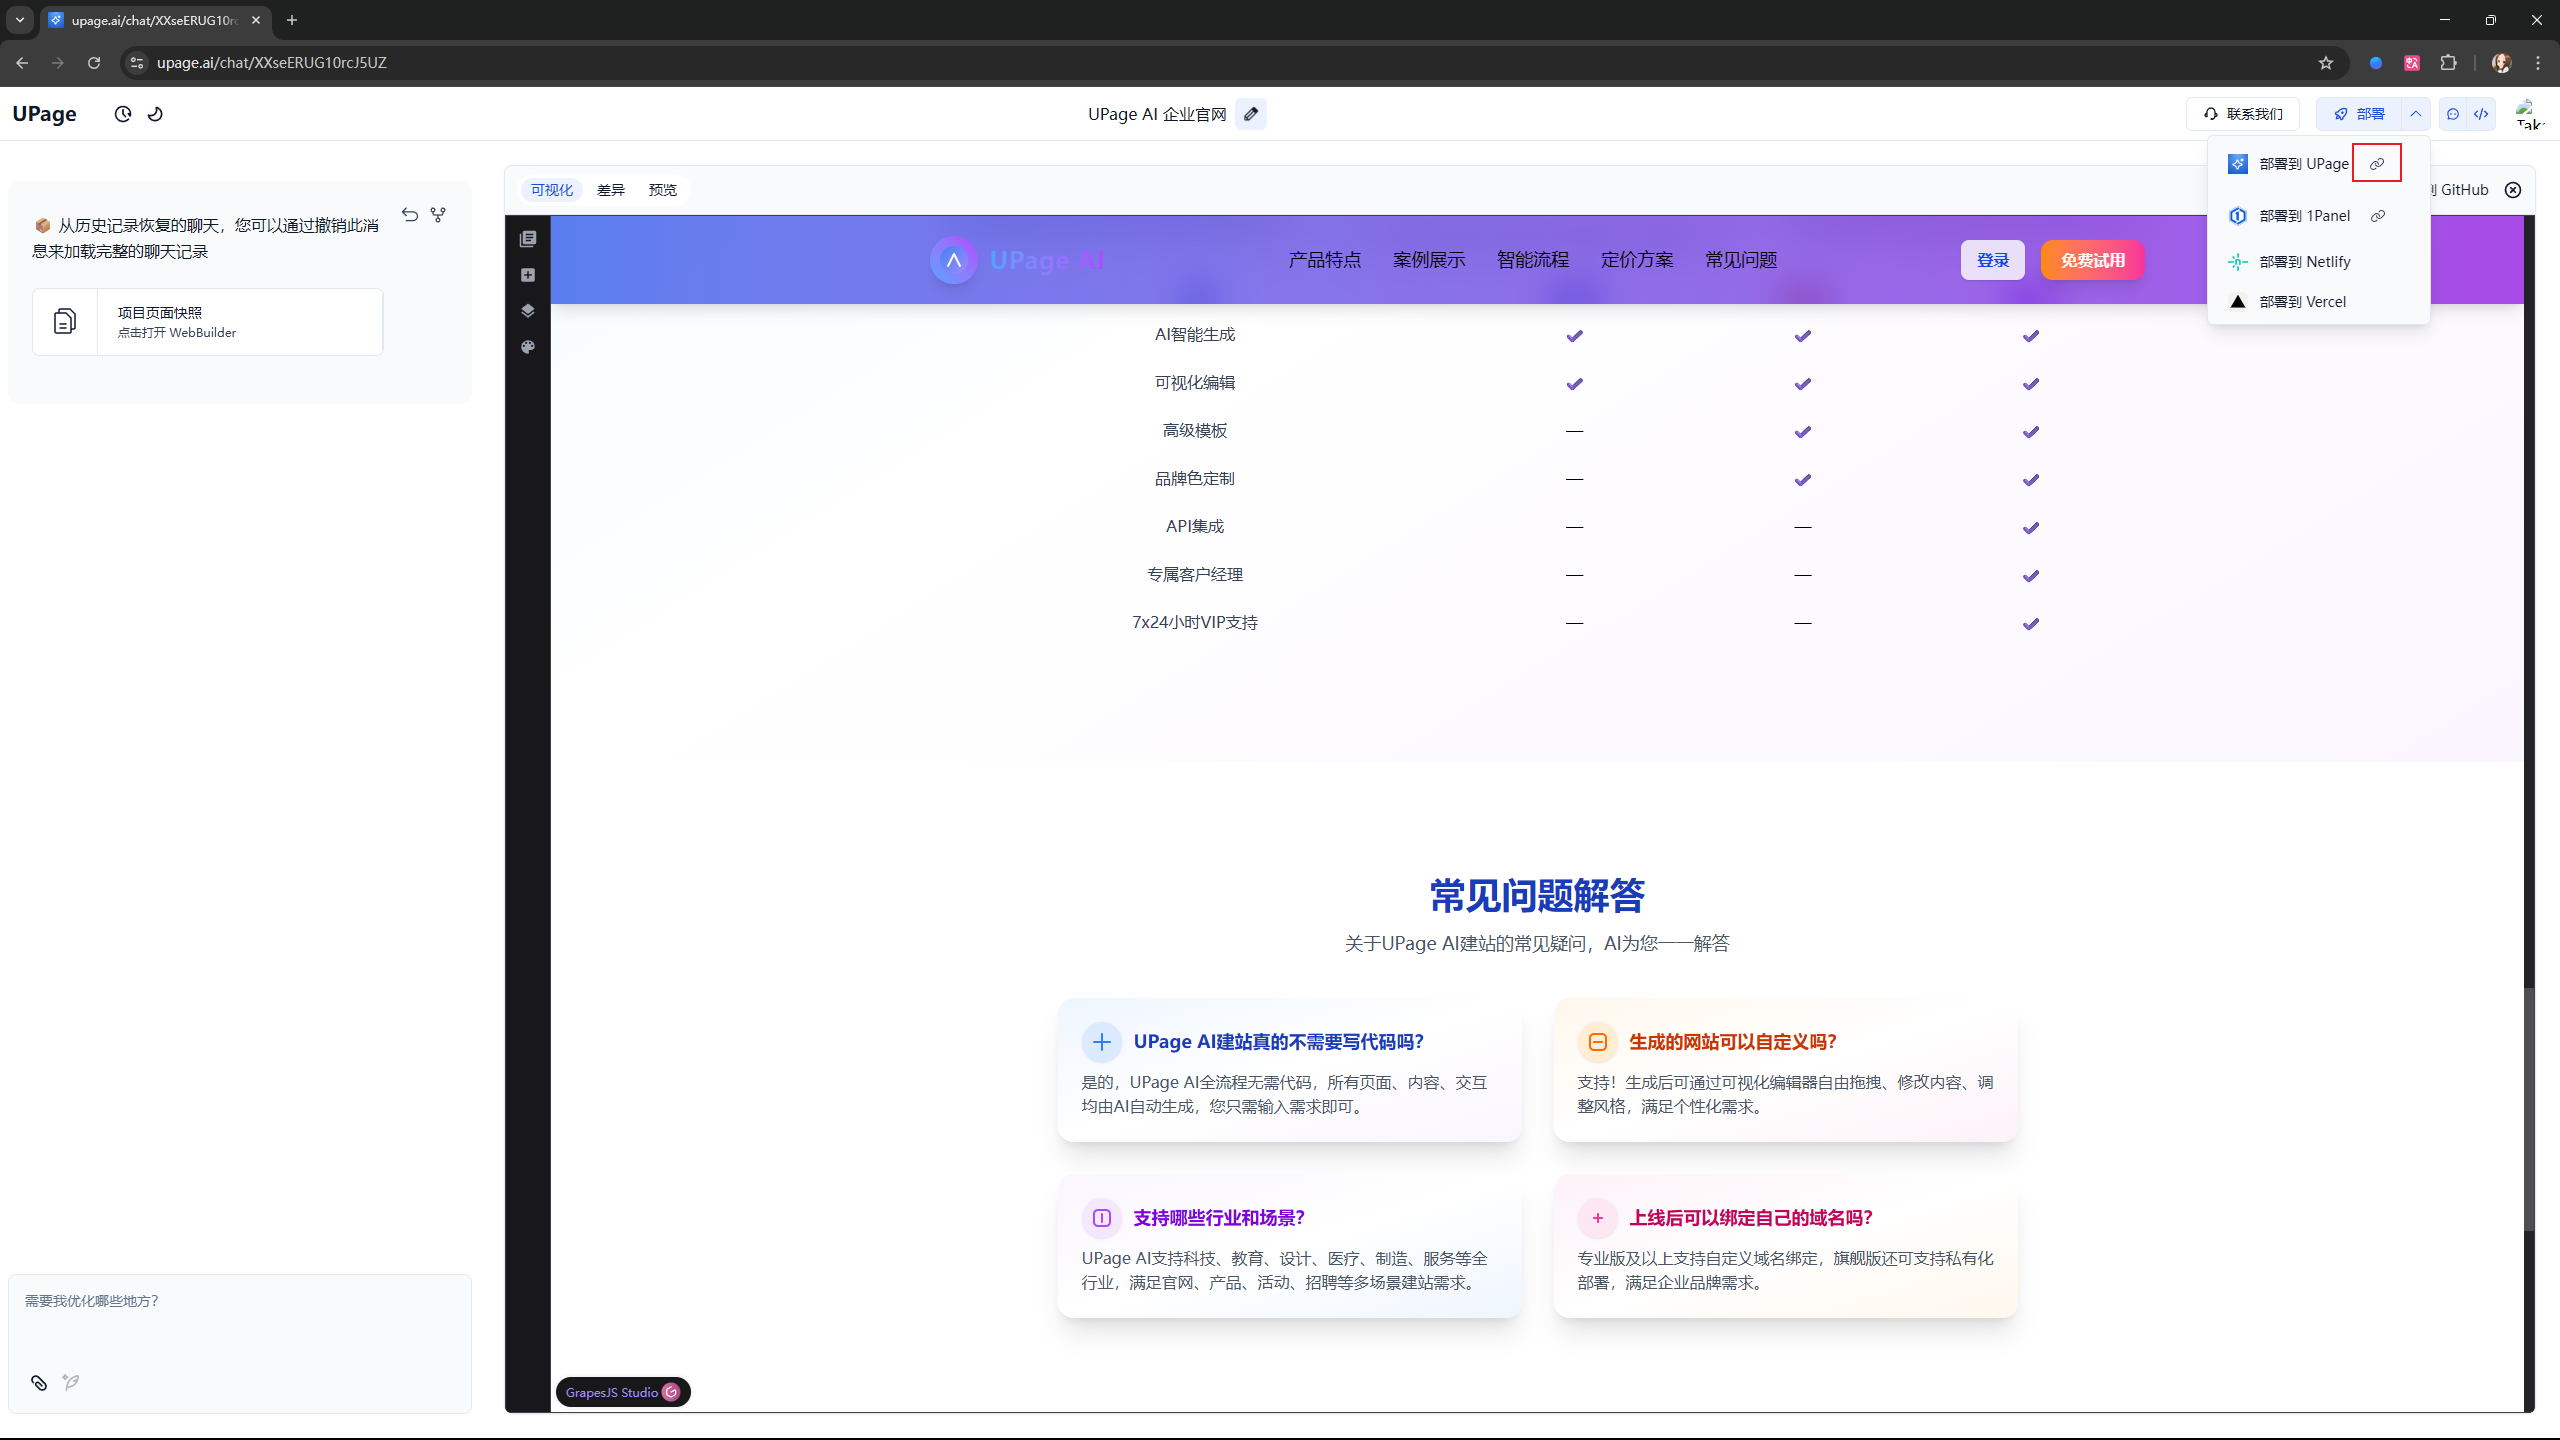Image resolution: width=2560 pixels, height=1440 pixels.
Task: Click the enhance prompt sparkle icon
Action: click(70, 1383)
